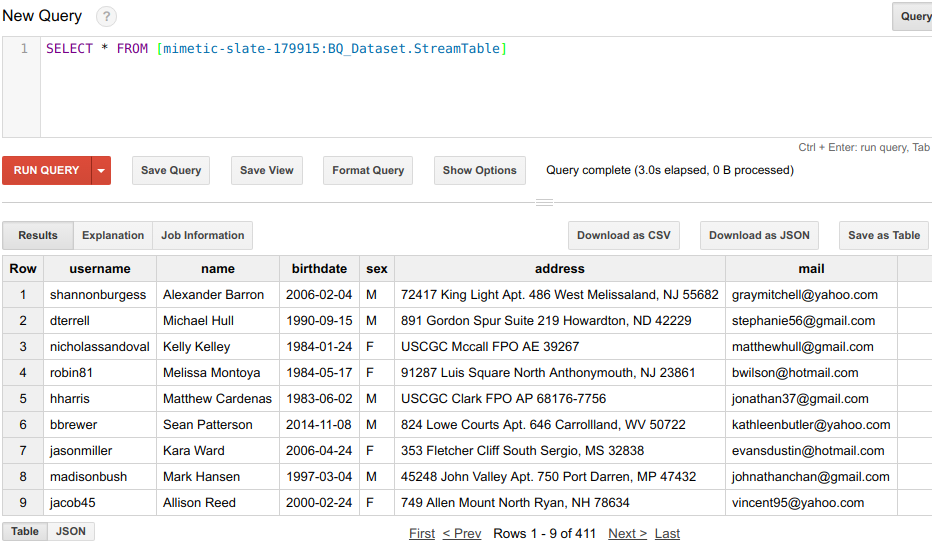
Task: Go to the Prev results page
Action: 462,534
